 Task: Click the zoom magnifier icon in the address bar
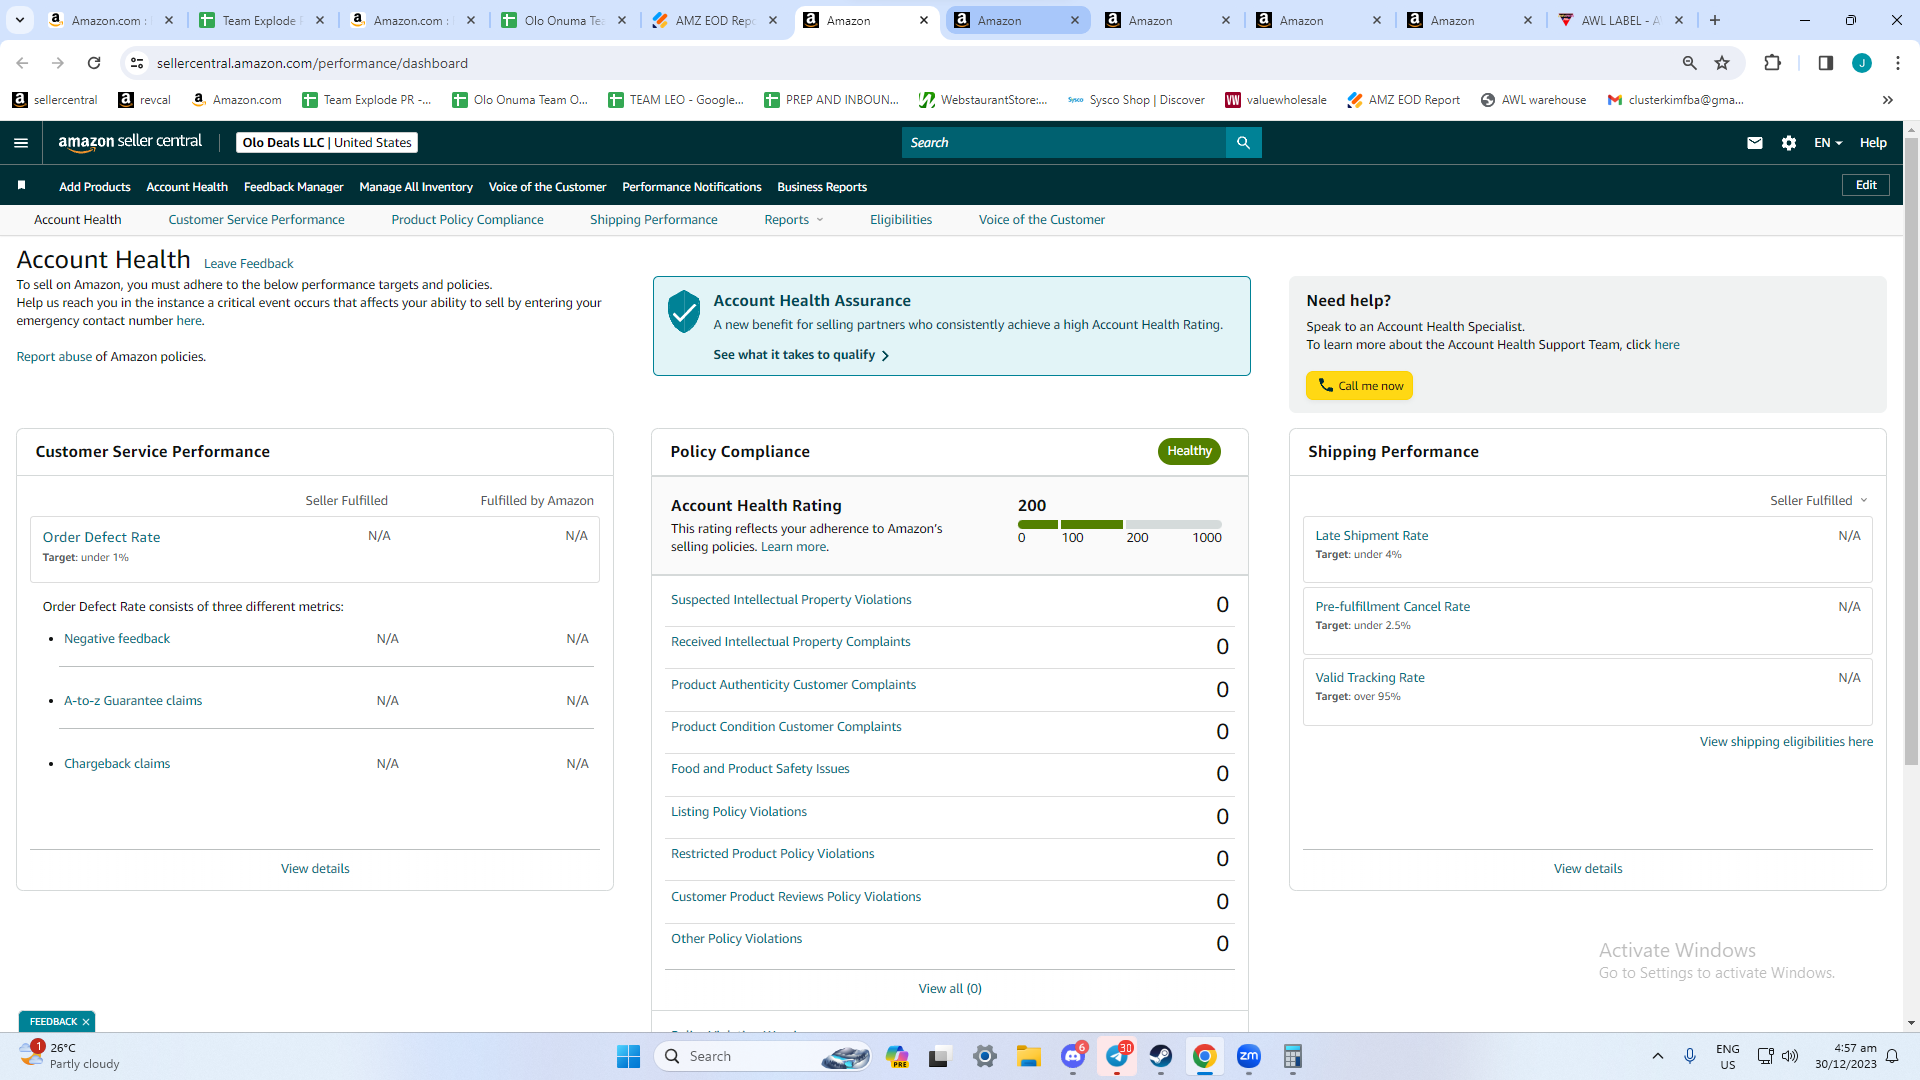pos(1690,63)
